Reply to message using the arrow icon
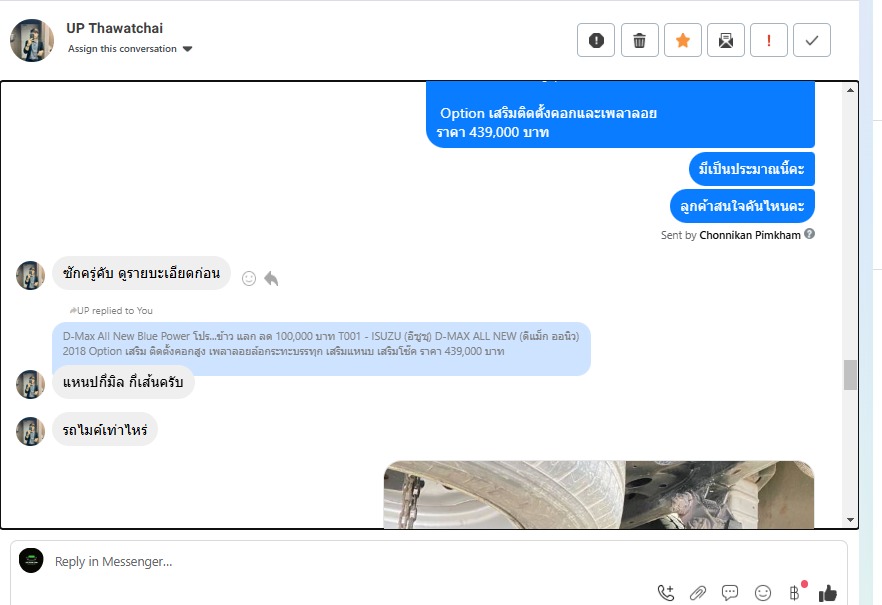This screenshot has width=882, height=605. (x=271, y=278)
